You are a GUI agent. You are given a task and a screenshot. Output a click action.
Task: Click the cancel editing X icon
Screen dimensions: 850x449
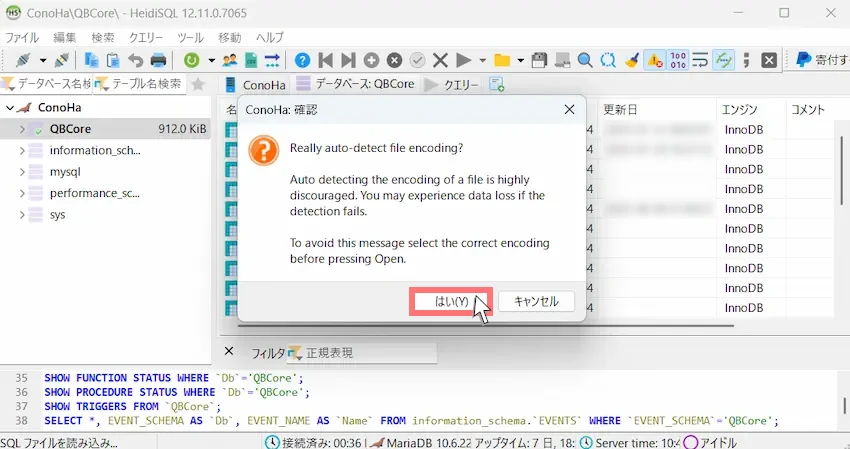point(440,60)
